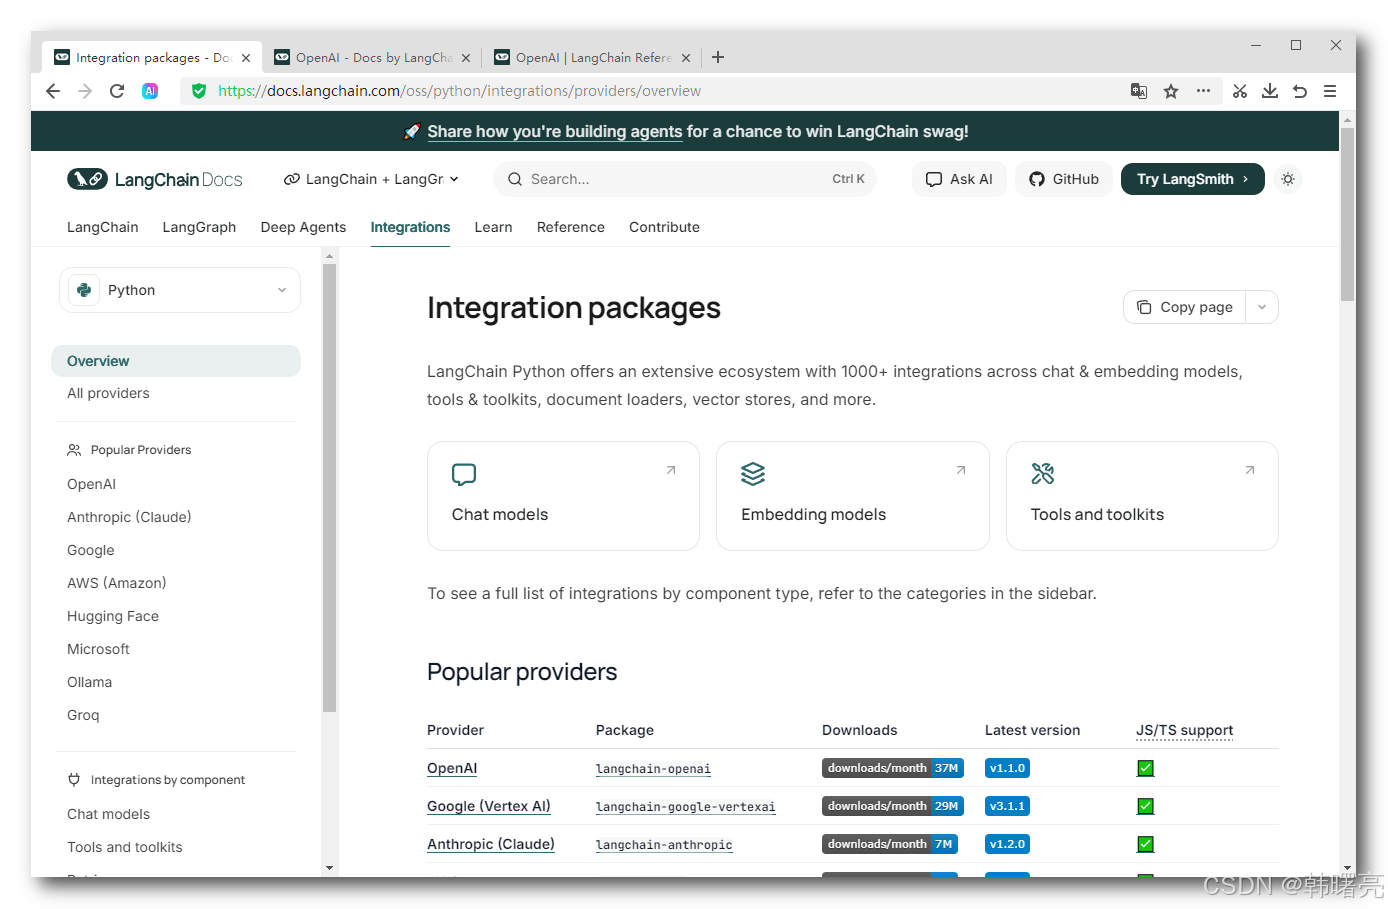The width and height of the screenshot is (1388, 909).
Task: Bookmark page with the star icon
Action: tap(1171, 91)
